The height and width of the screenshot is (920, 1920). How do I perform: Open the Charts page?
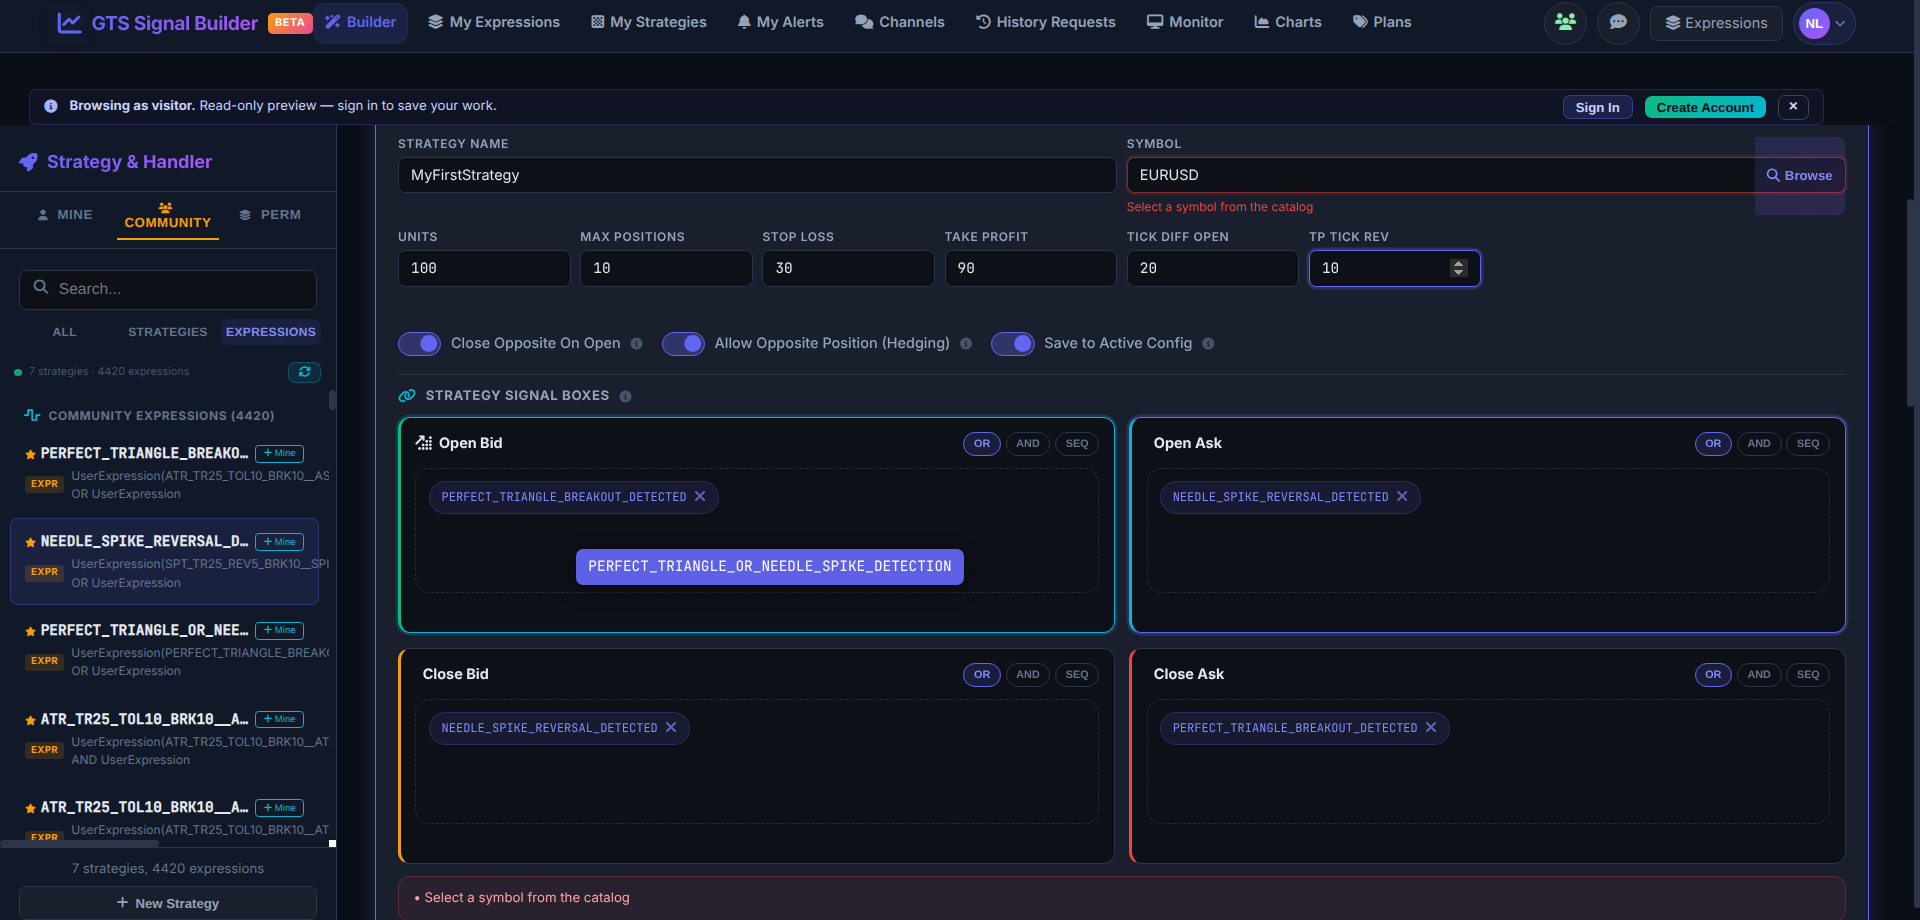coord(1288,22)
